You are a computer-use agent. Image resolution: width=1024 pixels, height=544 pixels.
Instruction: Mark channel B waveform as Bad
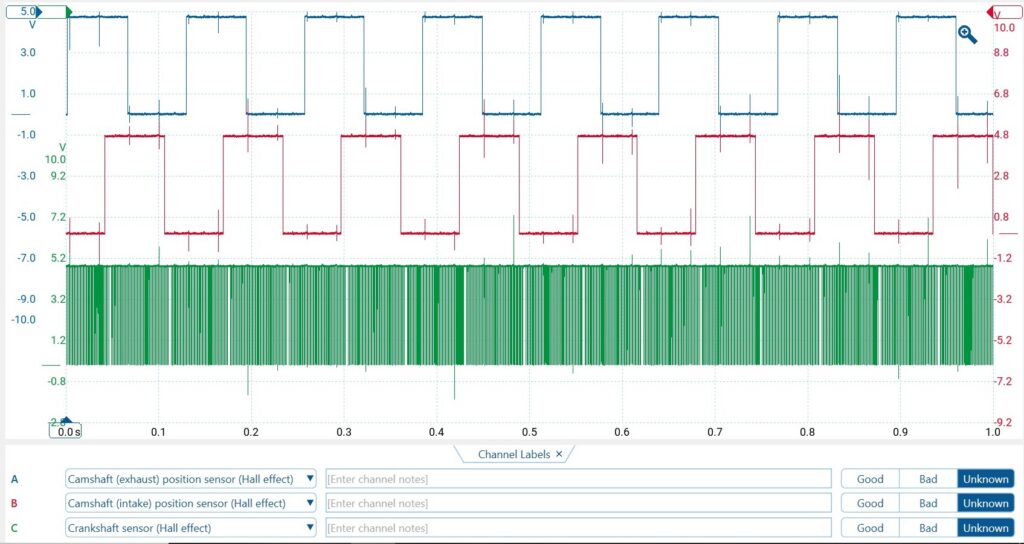click(928, 503)
